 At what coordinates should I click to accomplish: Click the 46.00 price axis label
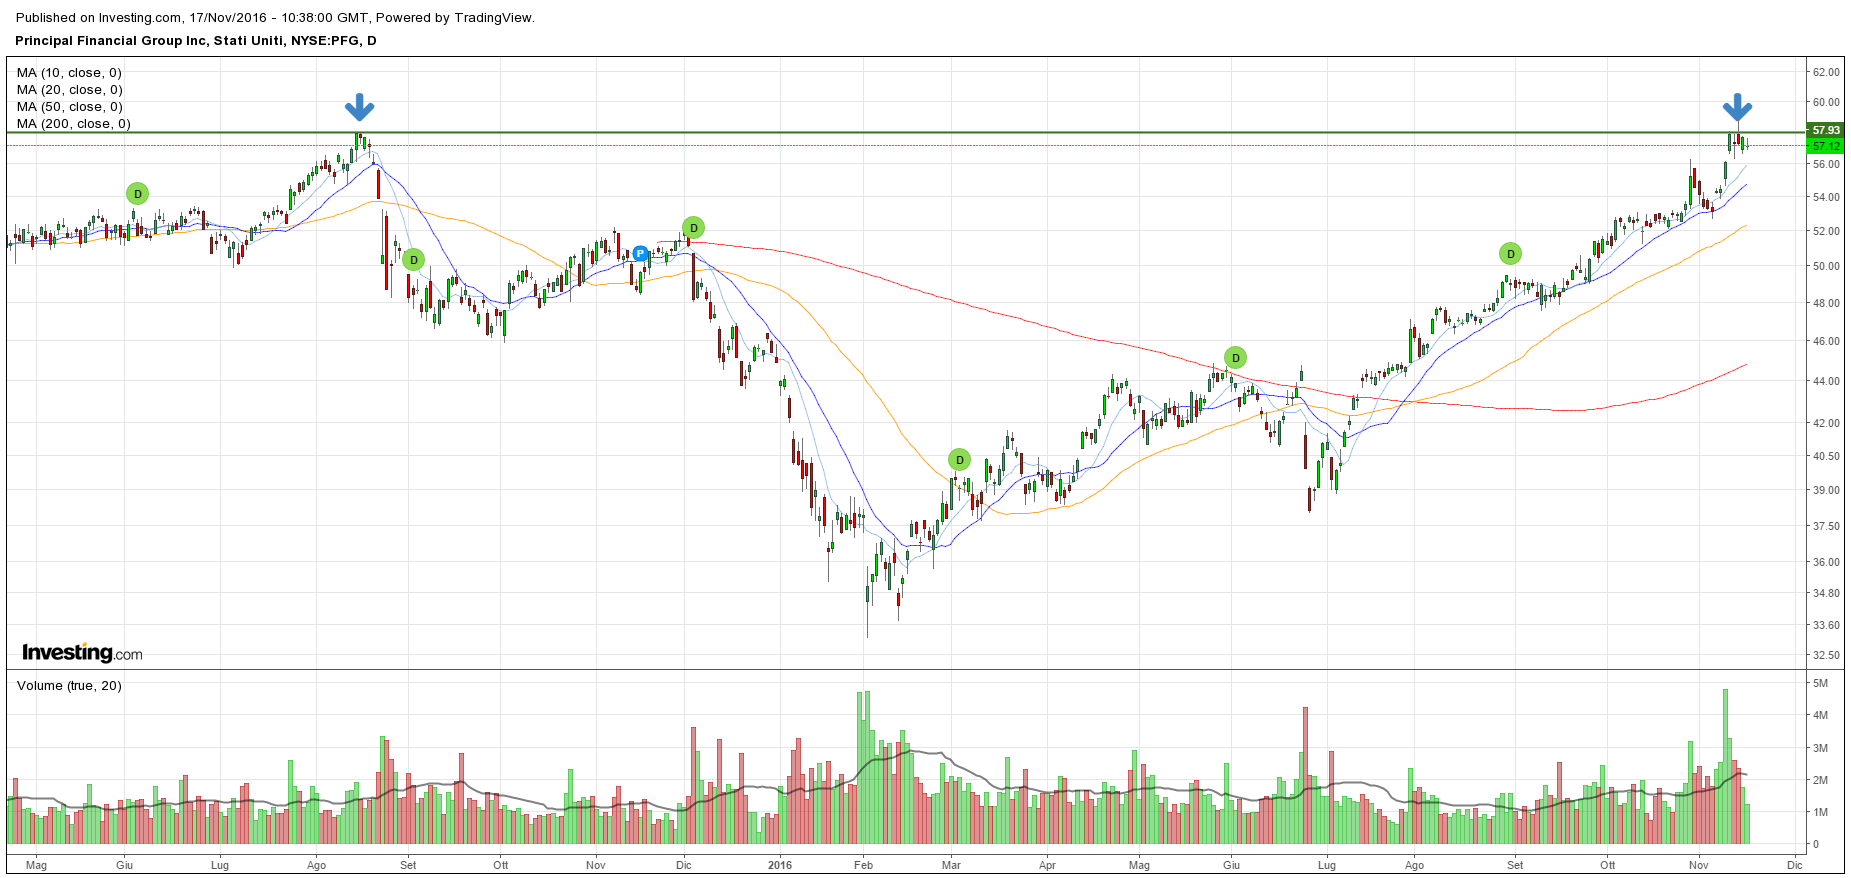(1826, 341)
